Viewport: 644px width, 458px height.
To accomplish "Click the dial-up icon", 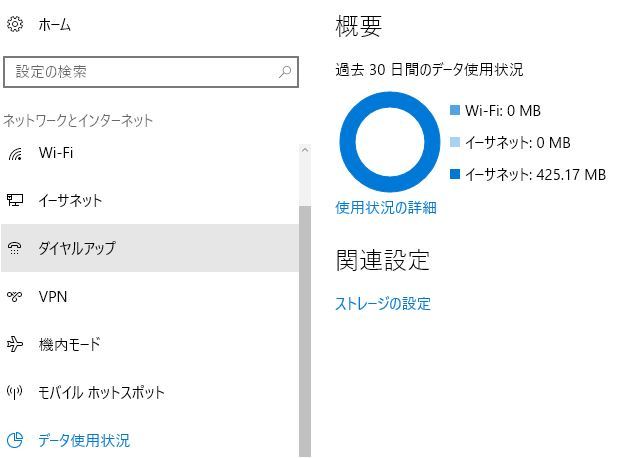I will [15, 249].
